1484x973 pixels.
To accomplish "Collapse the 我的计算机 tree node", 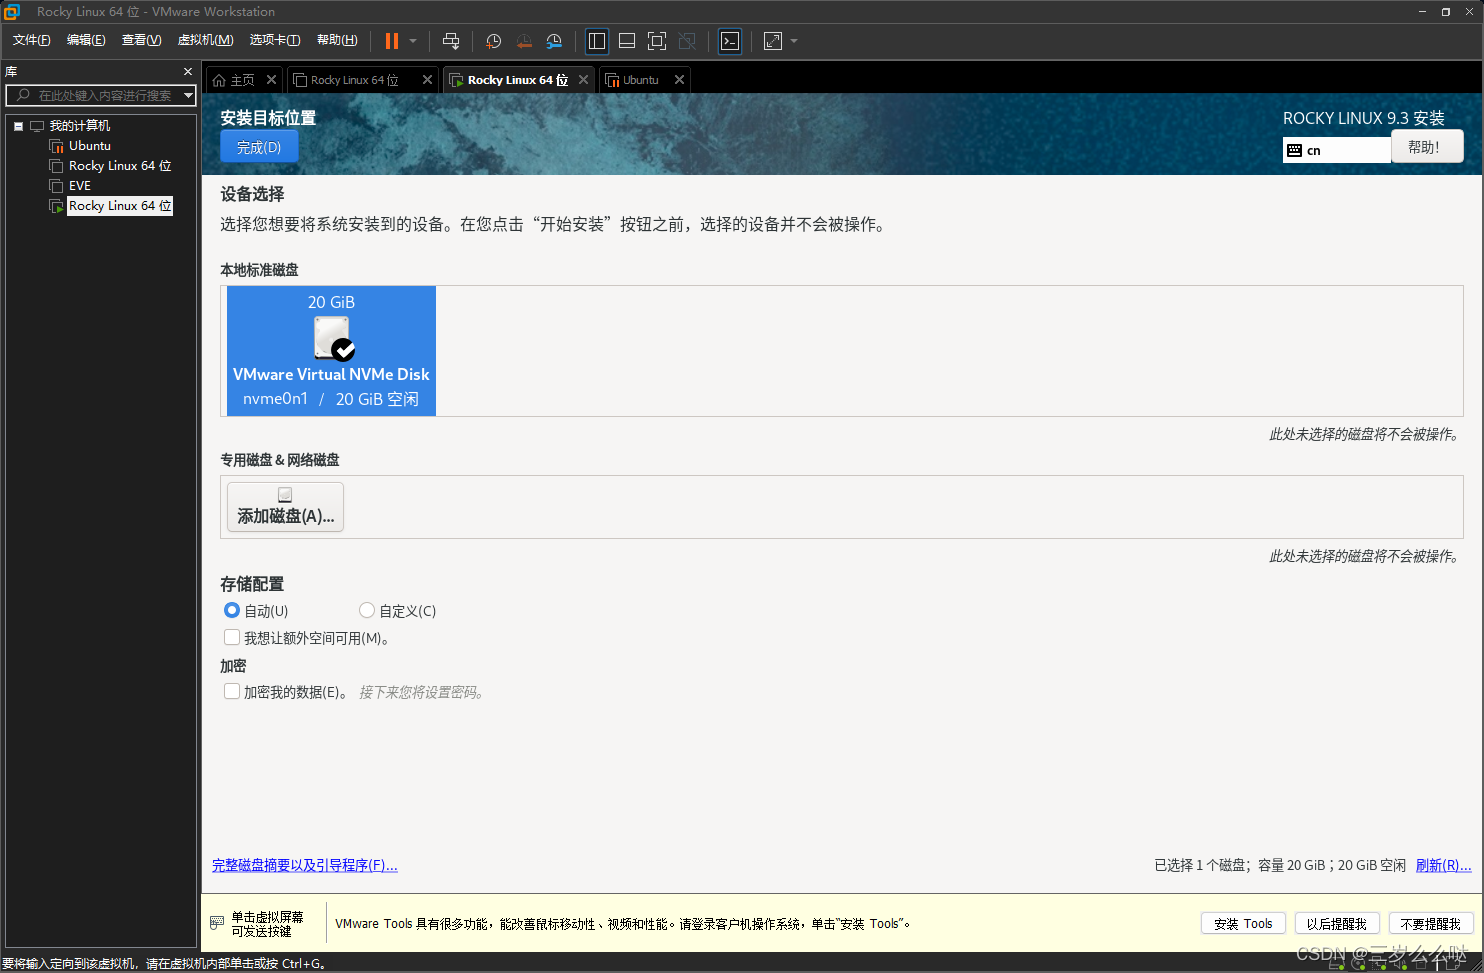I will point(18,126).
